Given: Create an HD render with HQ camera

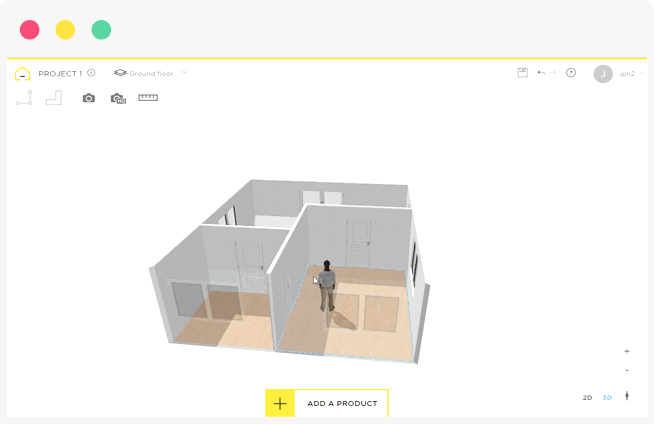Looking at the screenshot, I should coord(118,98).
